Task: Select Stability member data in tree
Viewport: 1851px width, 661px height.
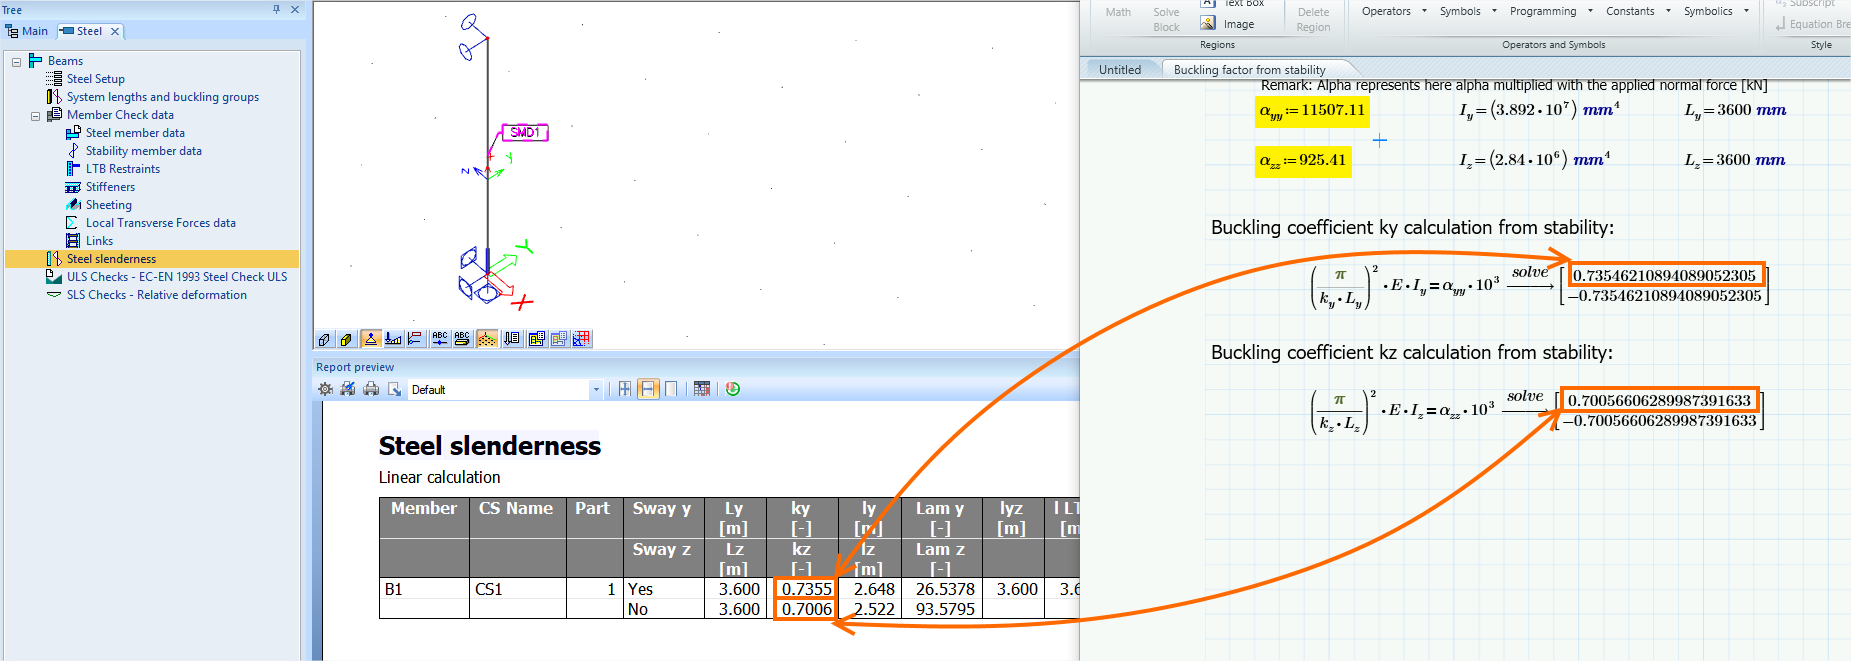Action: [x=143, y=151]
